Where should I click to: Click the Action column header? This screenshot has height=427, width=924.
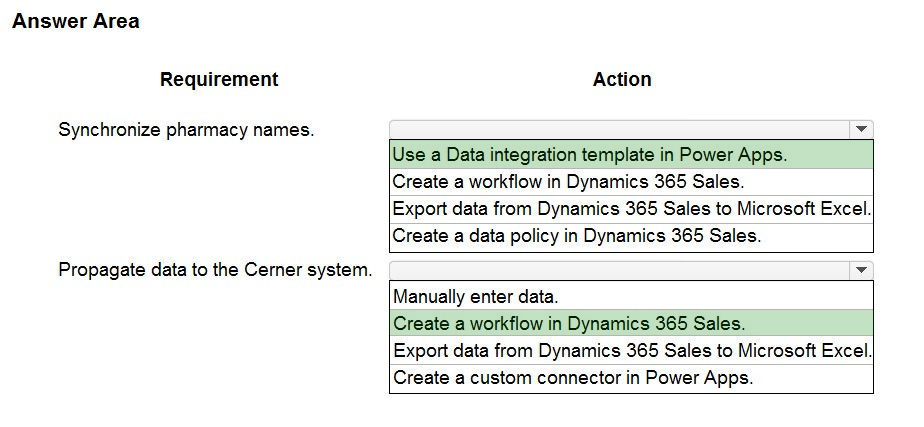tap(622, 80)
